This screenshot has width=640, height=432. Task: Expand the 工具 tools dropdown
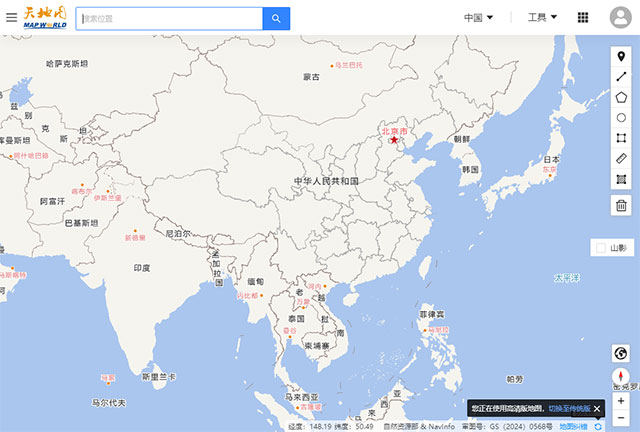coord(542,18)
